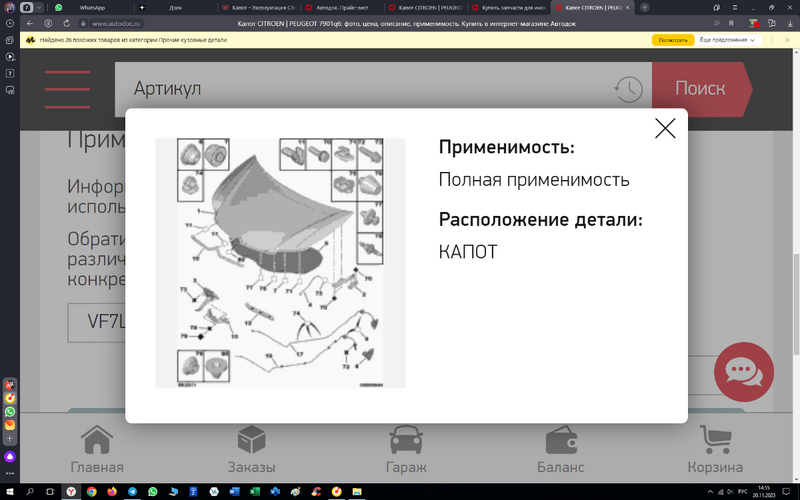The width and height of the screenshot is (800, 500).
Task: Open the hood parts diagram thumbnail
Action: click(280, 263)
